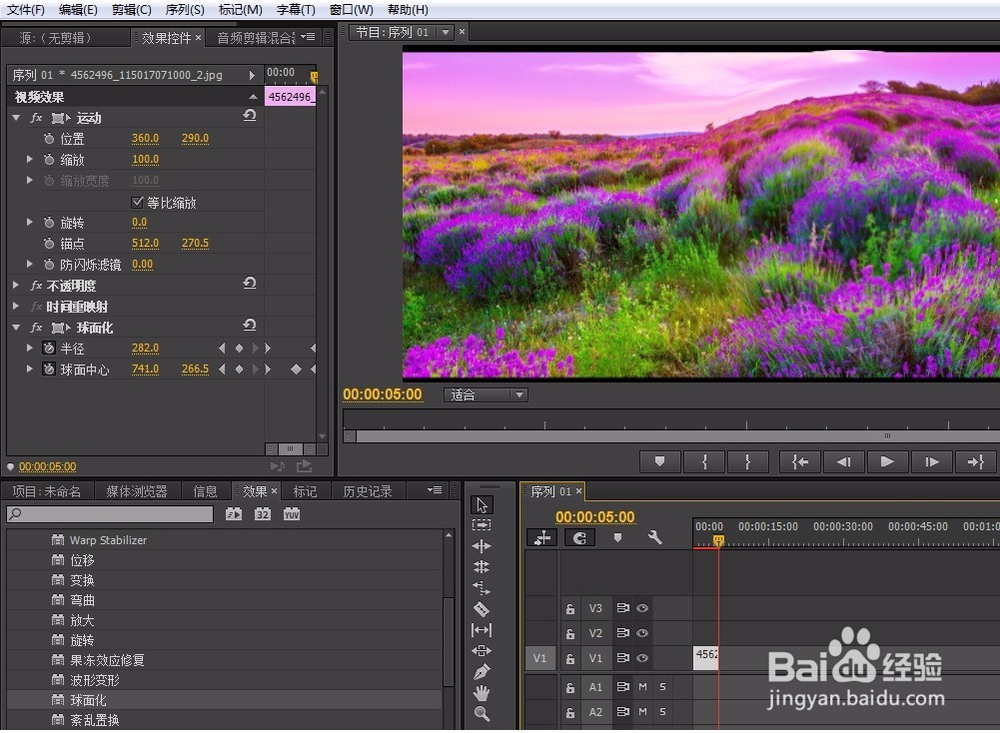This screenshot has height=733, width=1000.
Task: Solo the A2 audio track
Action: [x=663, y=711]
